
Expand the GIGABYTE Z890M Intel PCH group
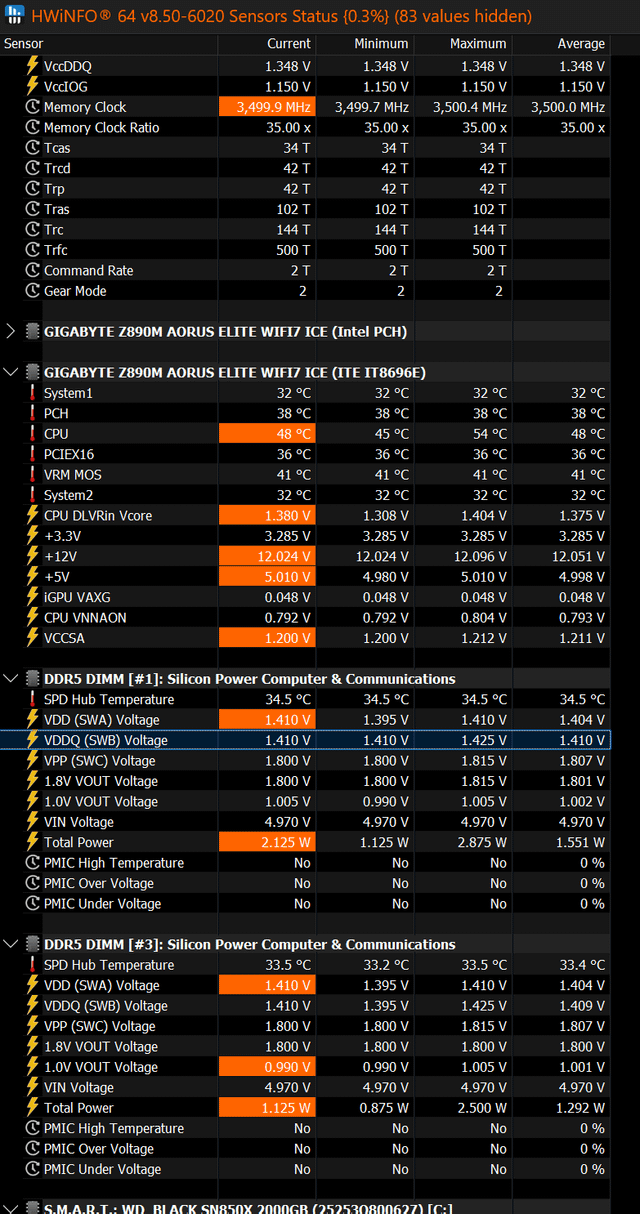click(11, 331)
